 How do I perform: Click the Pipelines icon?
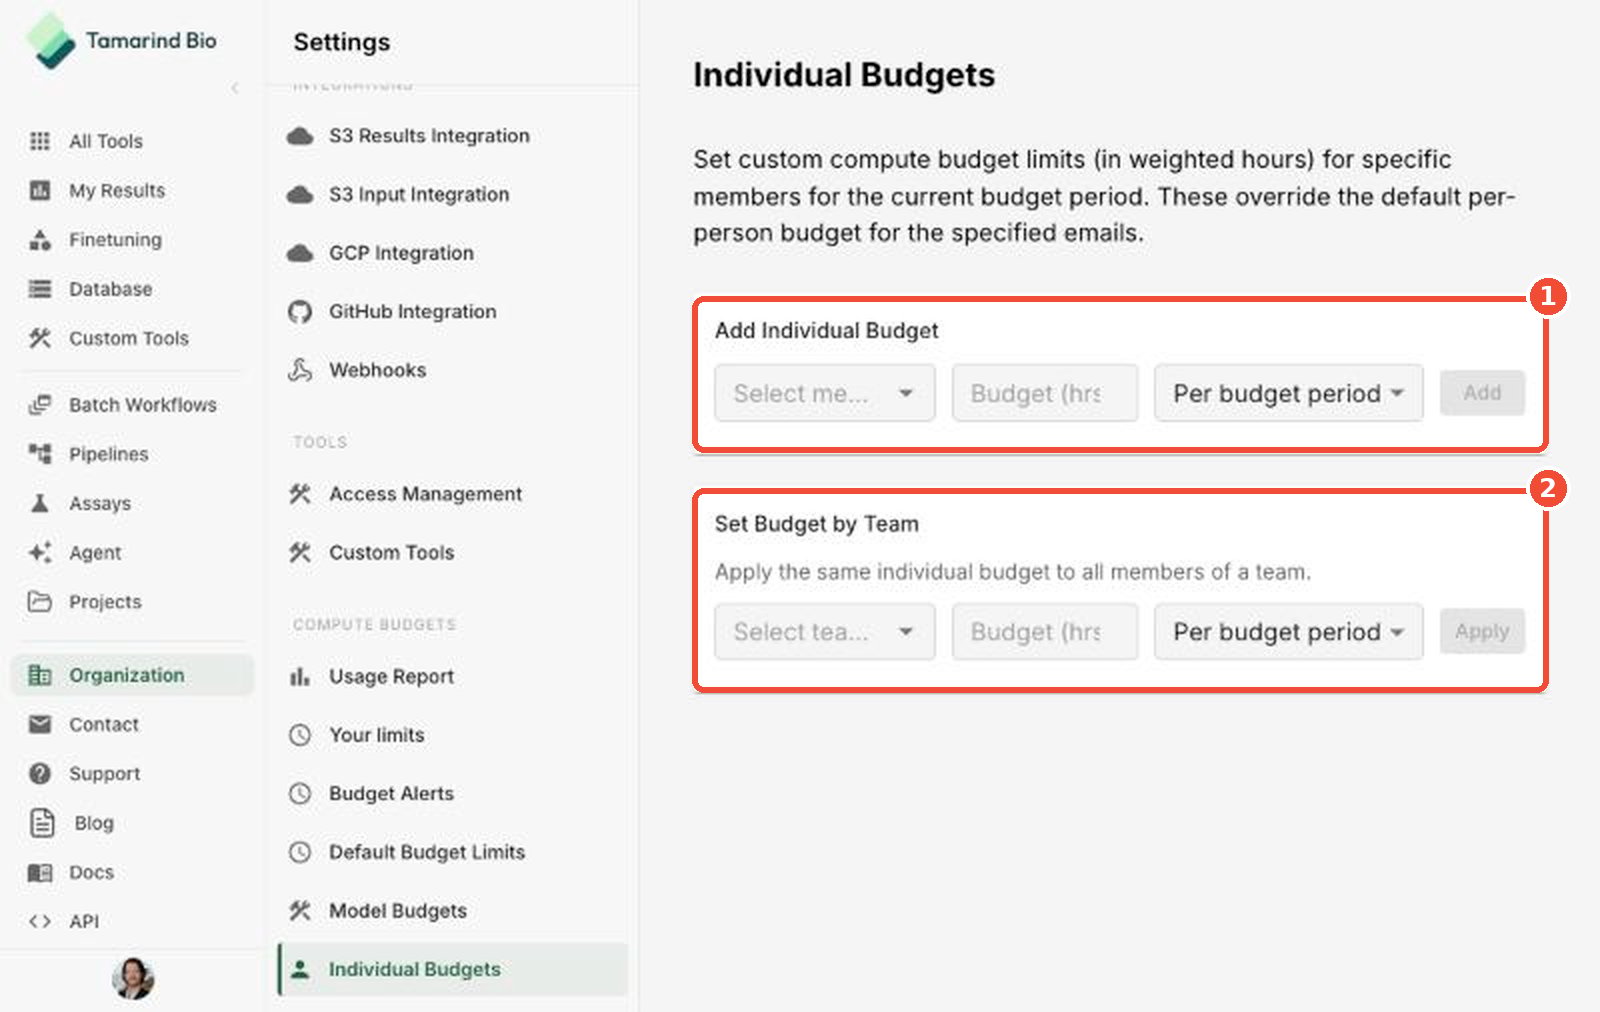pos(40,454)
